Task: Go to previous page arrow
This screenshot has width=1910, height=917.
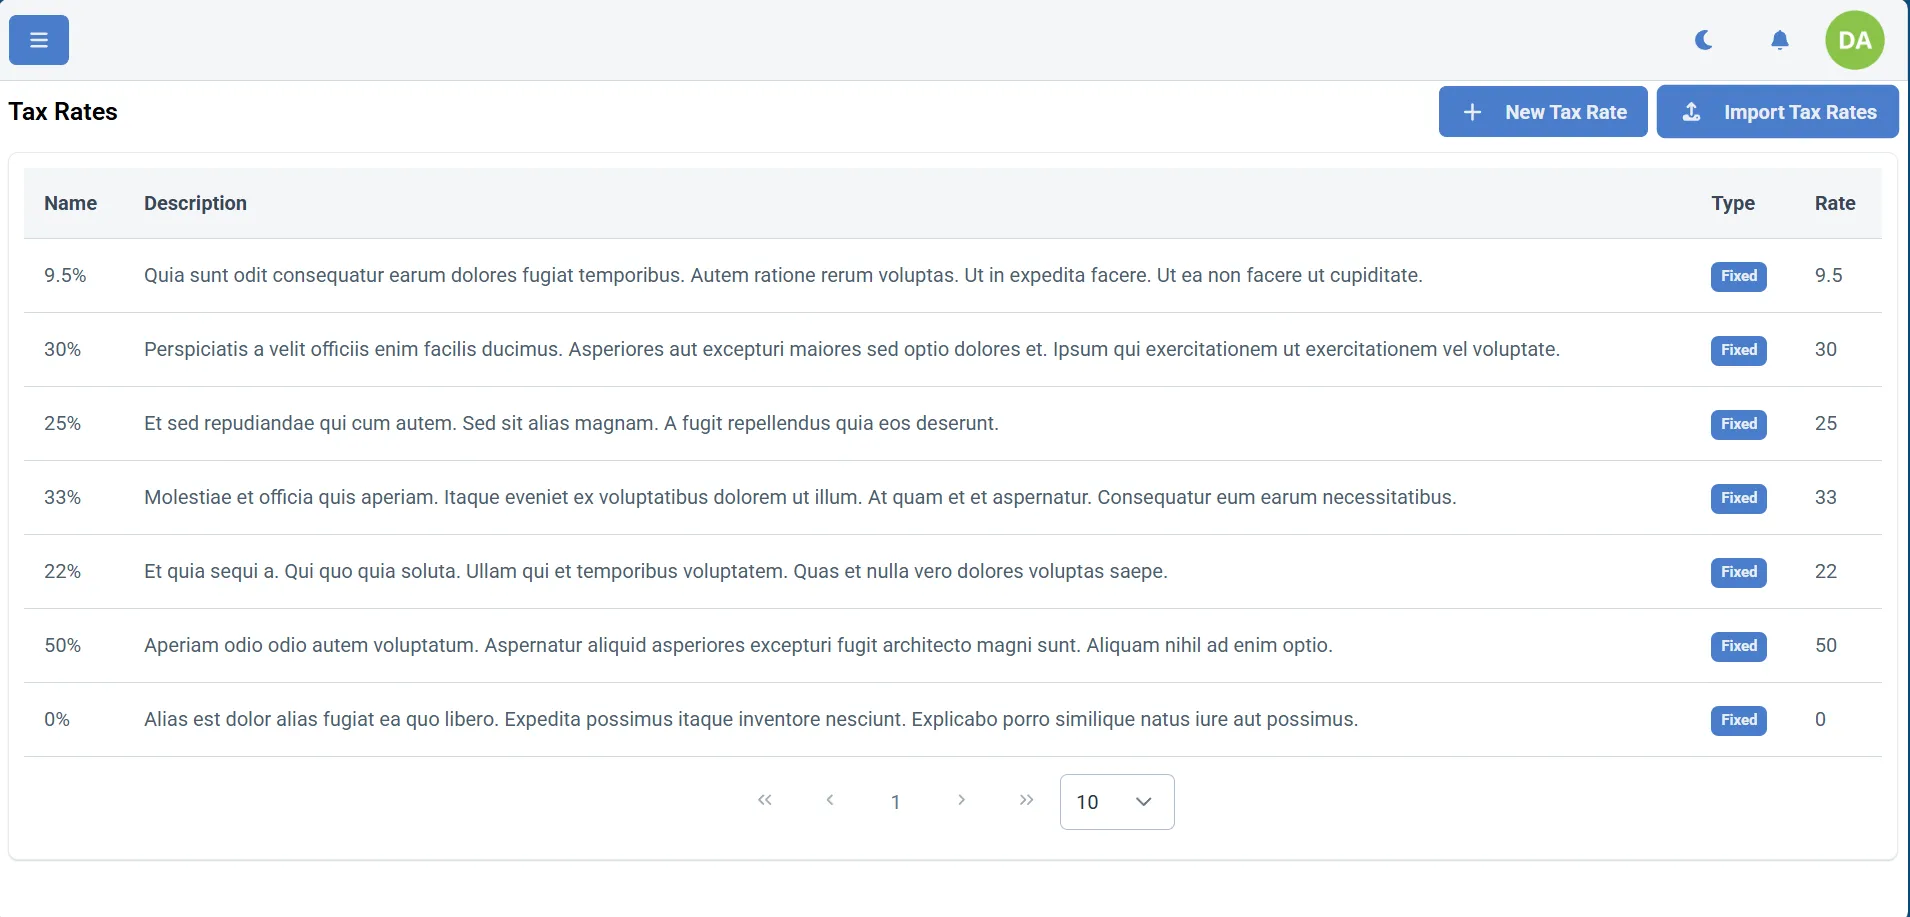Action: pos(830,800)
